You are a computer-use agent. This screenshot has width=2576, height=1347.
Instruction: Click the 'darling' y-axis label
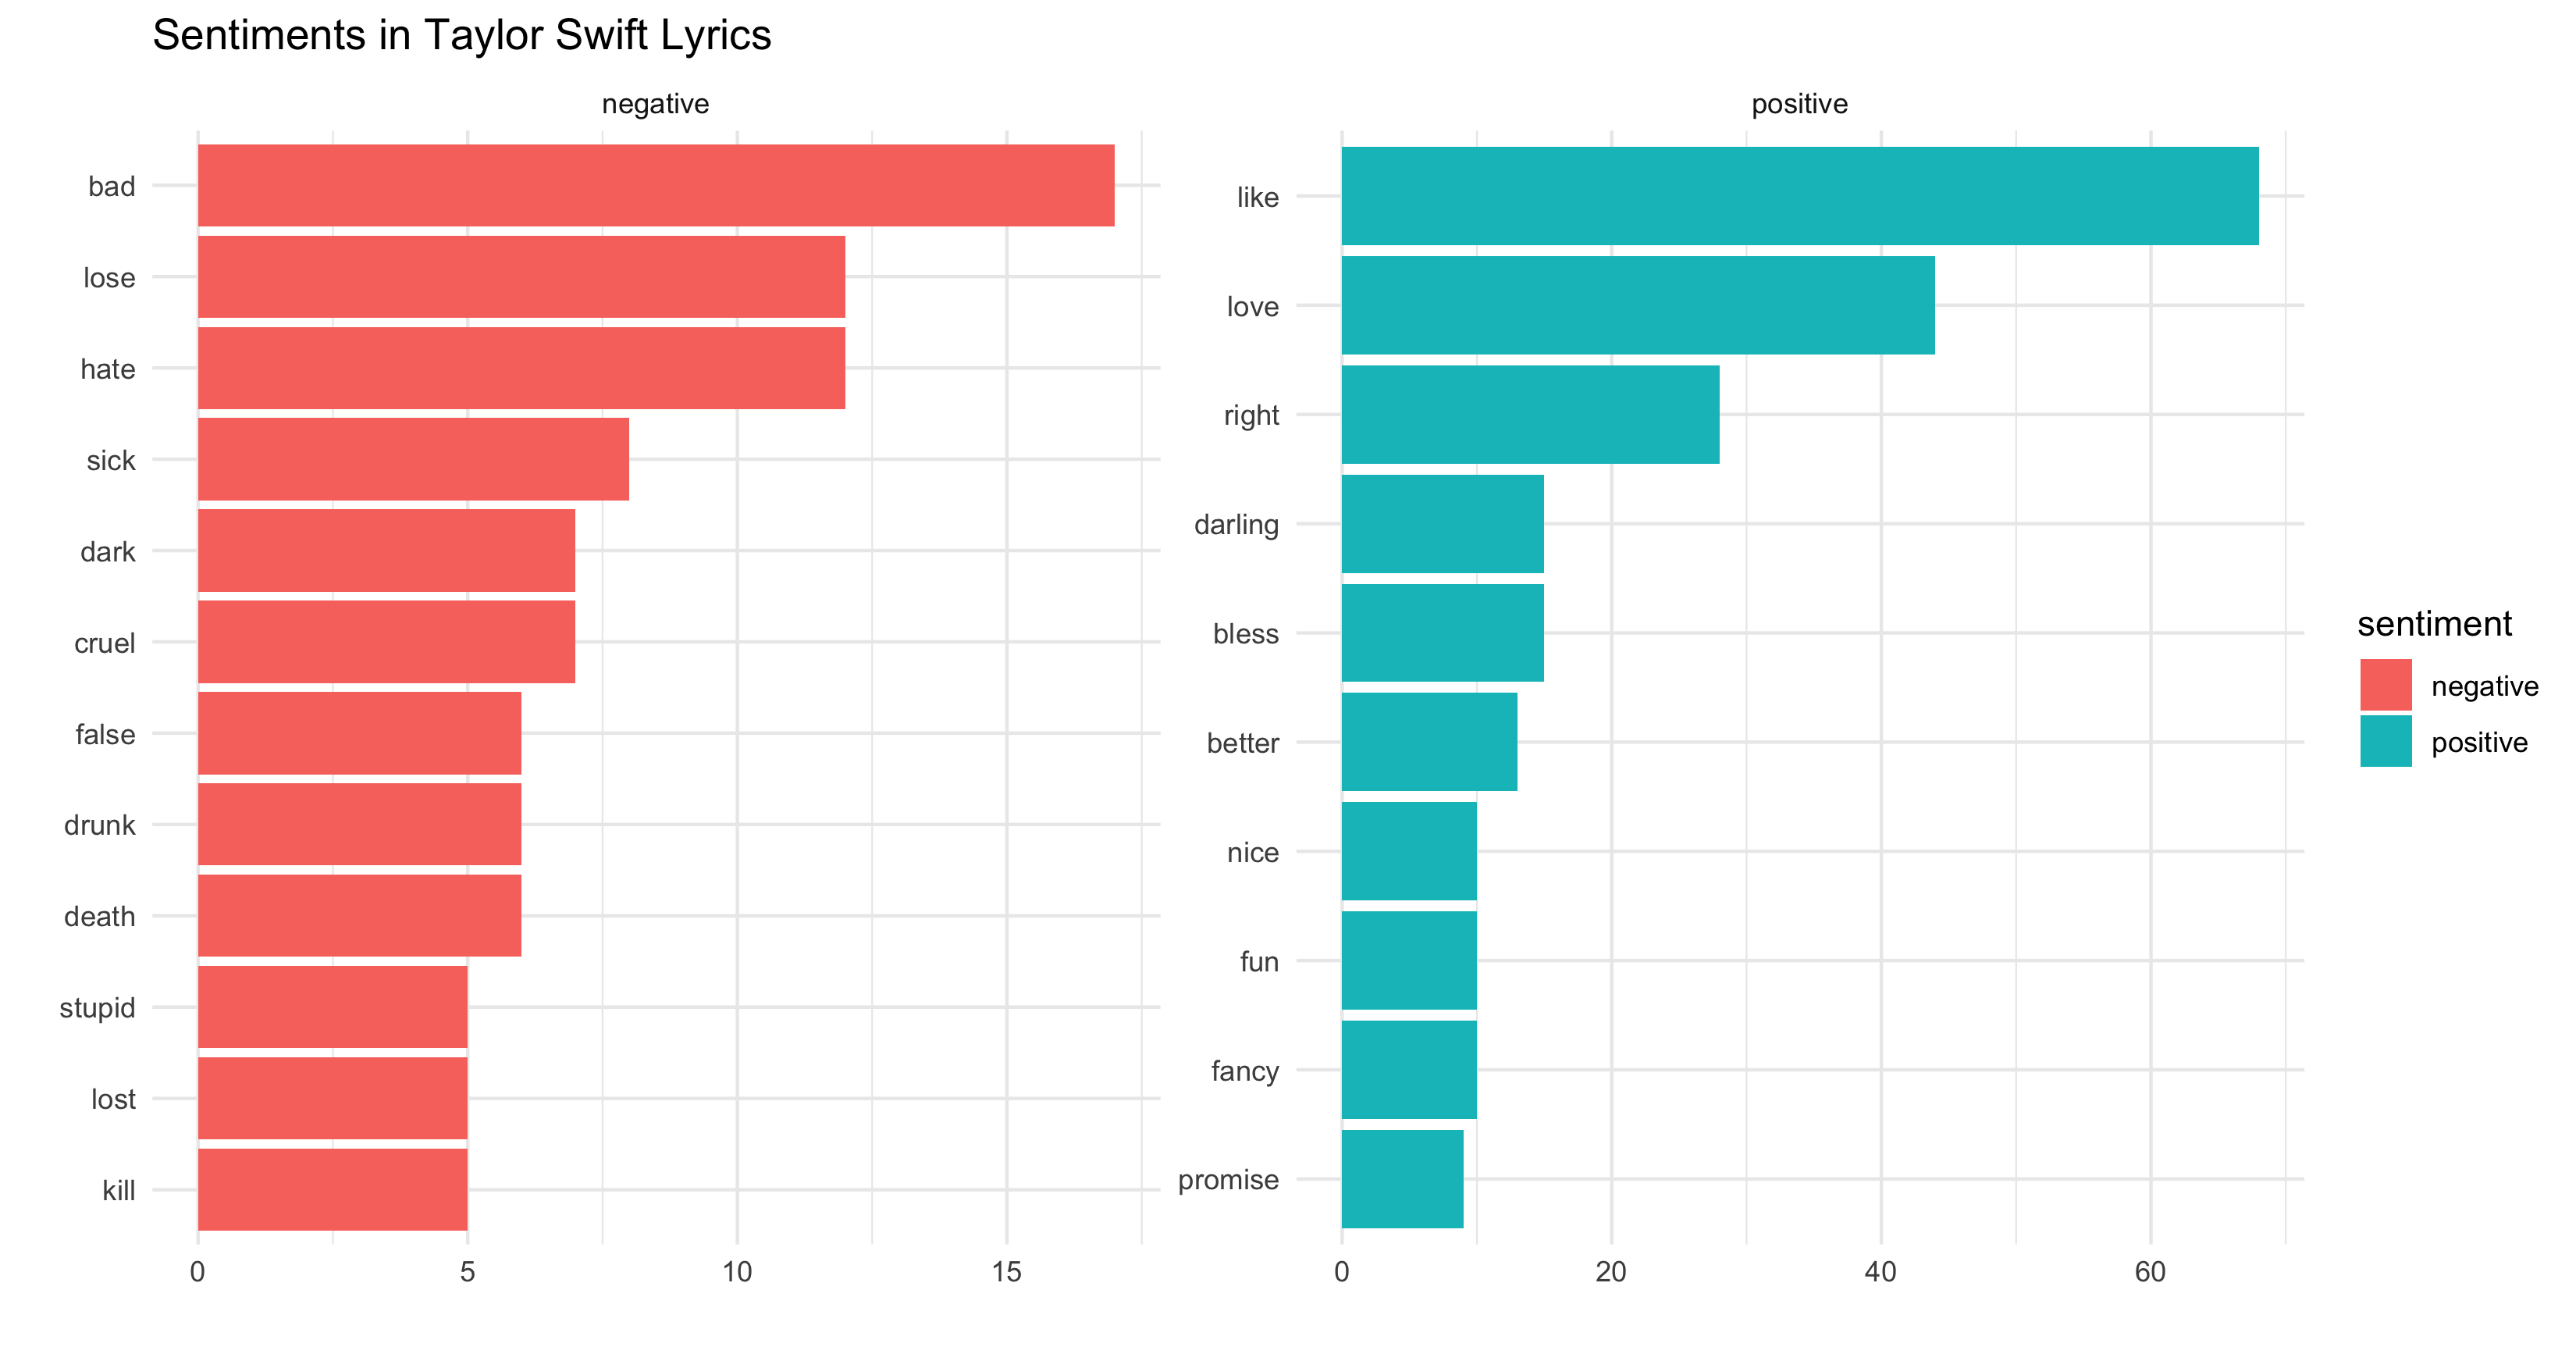(1236, 524)
